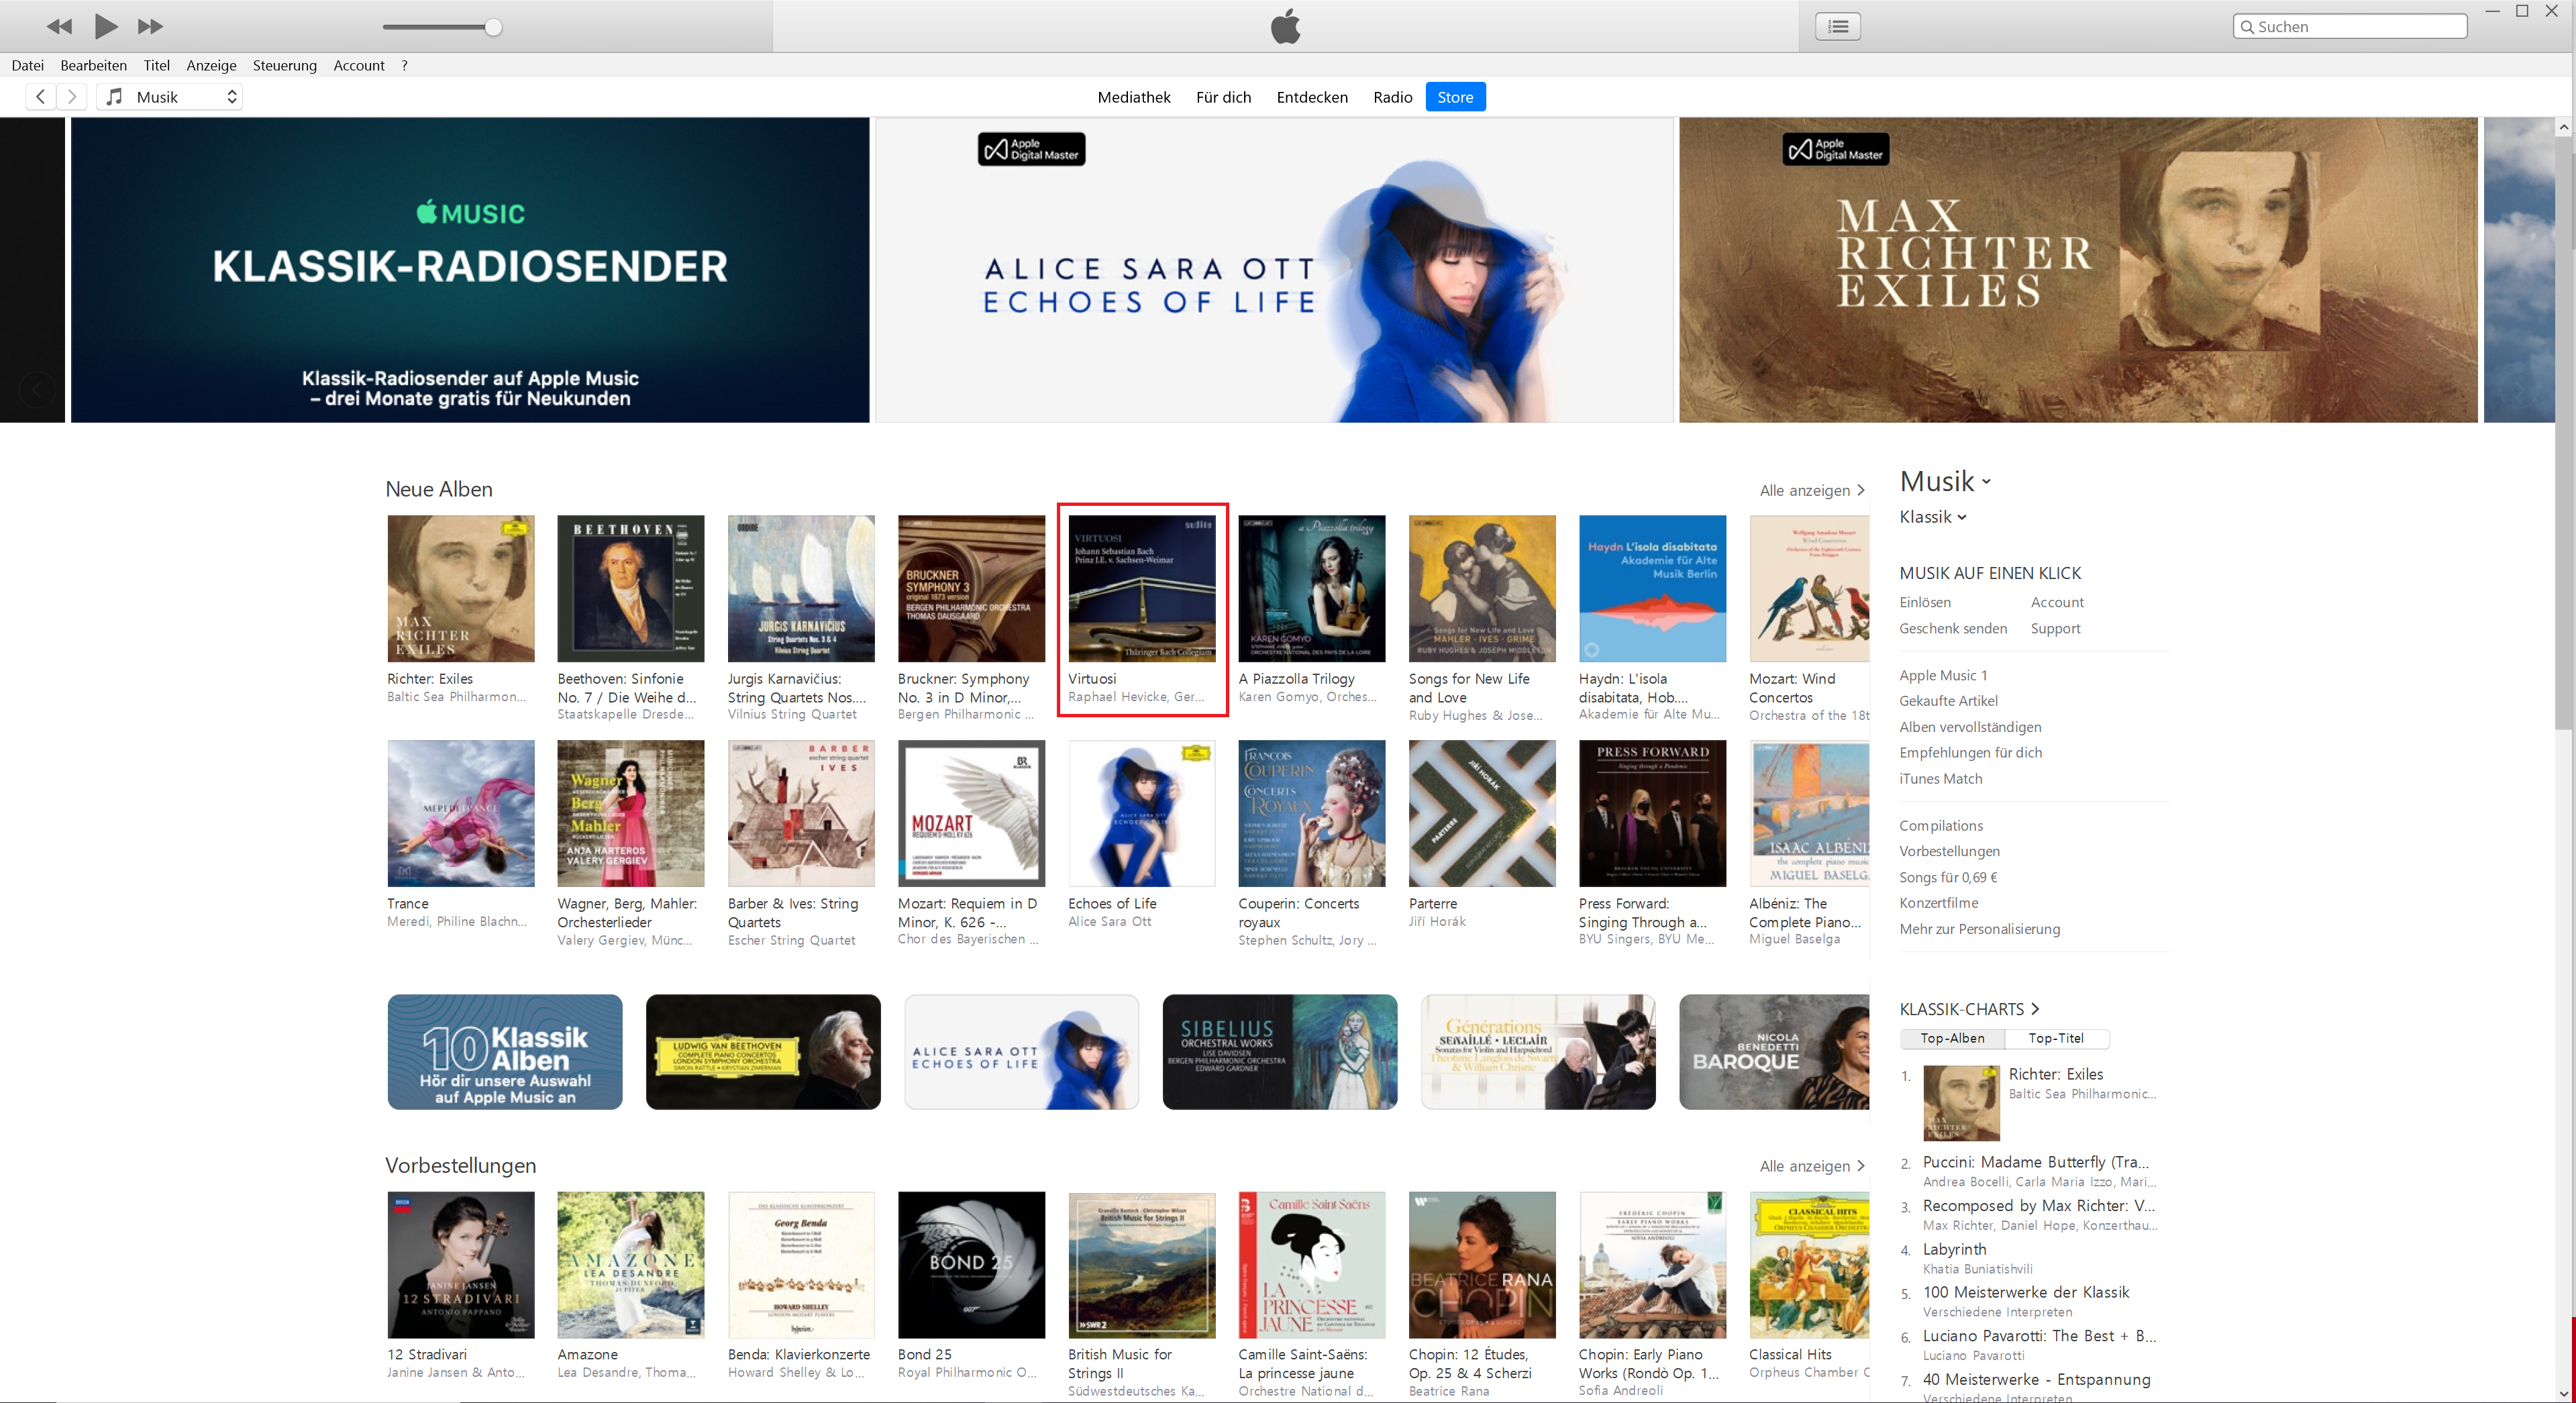Skip ahead with the next-track icon
This screenshot has width=2576, height=1403.
click(x=150, y=26)
